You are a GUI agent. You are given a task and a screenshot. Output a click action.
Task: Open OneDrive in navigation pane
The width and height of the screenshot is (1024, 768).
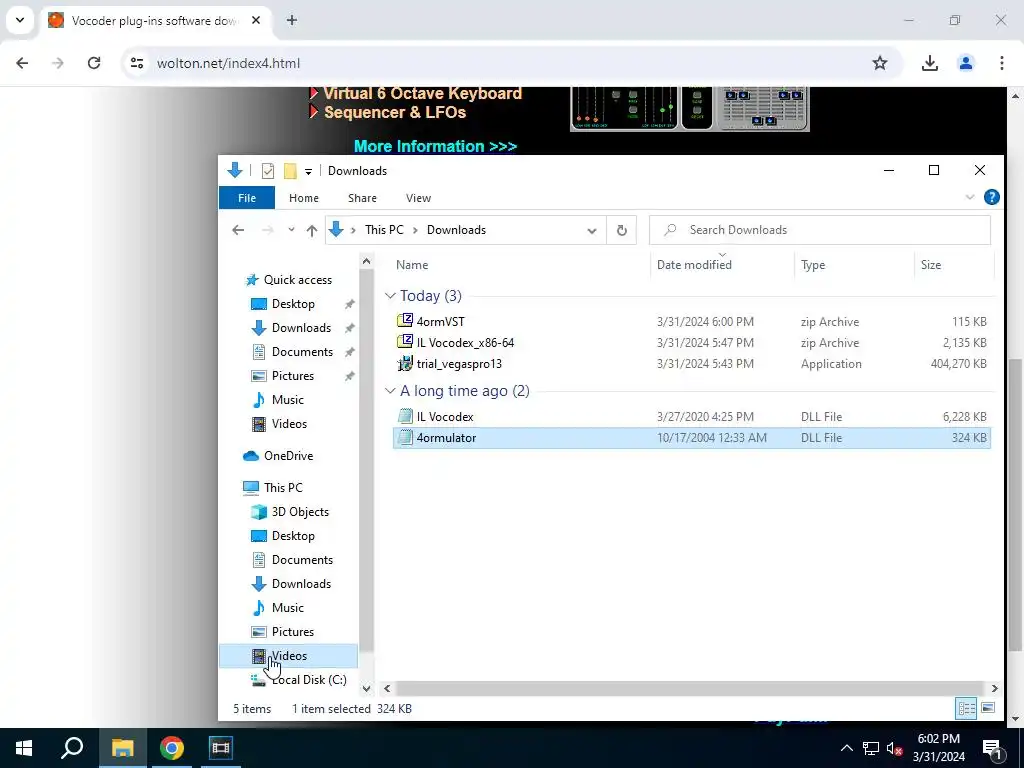point(288,456)
